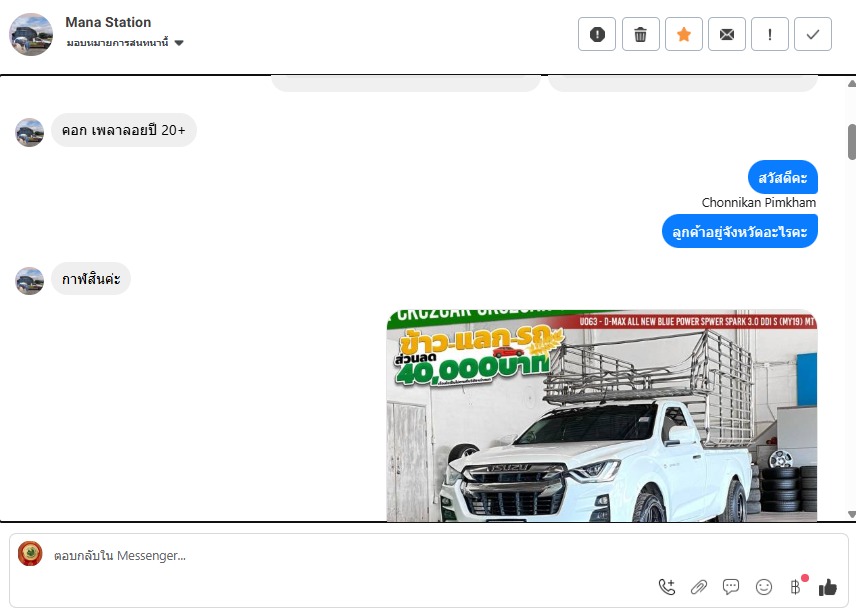The image size is (856, 610).
Task: Delete conversation using trash can icon
Action: 640,34
